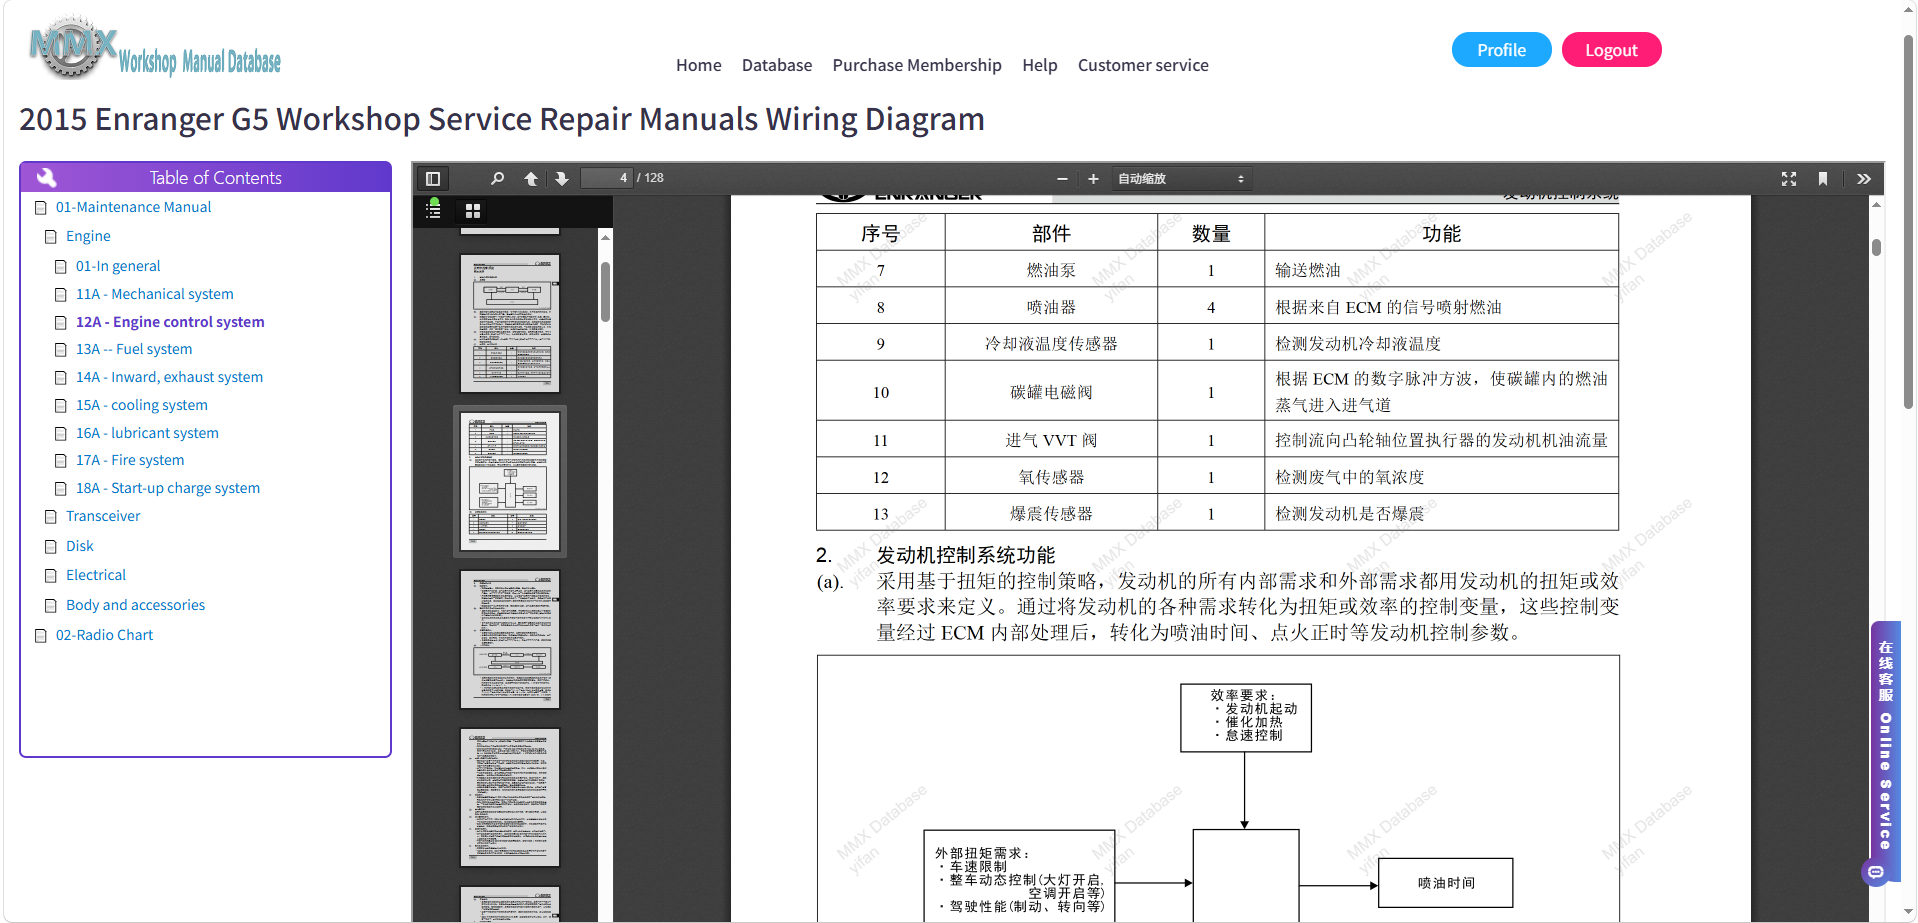Open 11A - Mechanical system chapter
Viewport: 1918px width, 923px height.
155,294
